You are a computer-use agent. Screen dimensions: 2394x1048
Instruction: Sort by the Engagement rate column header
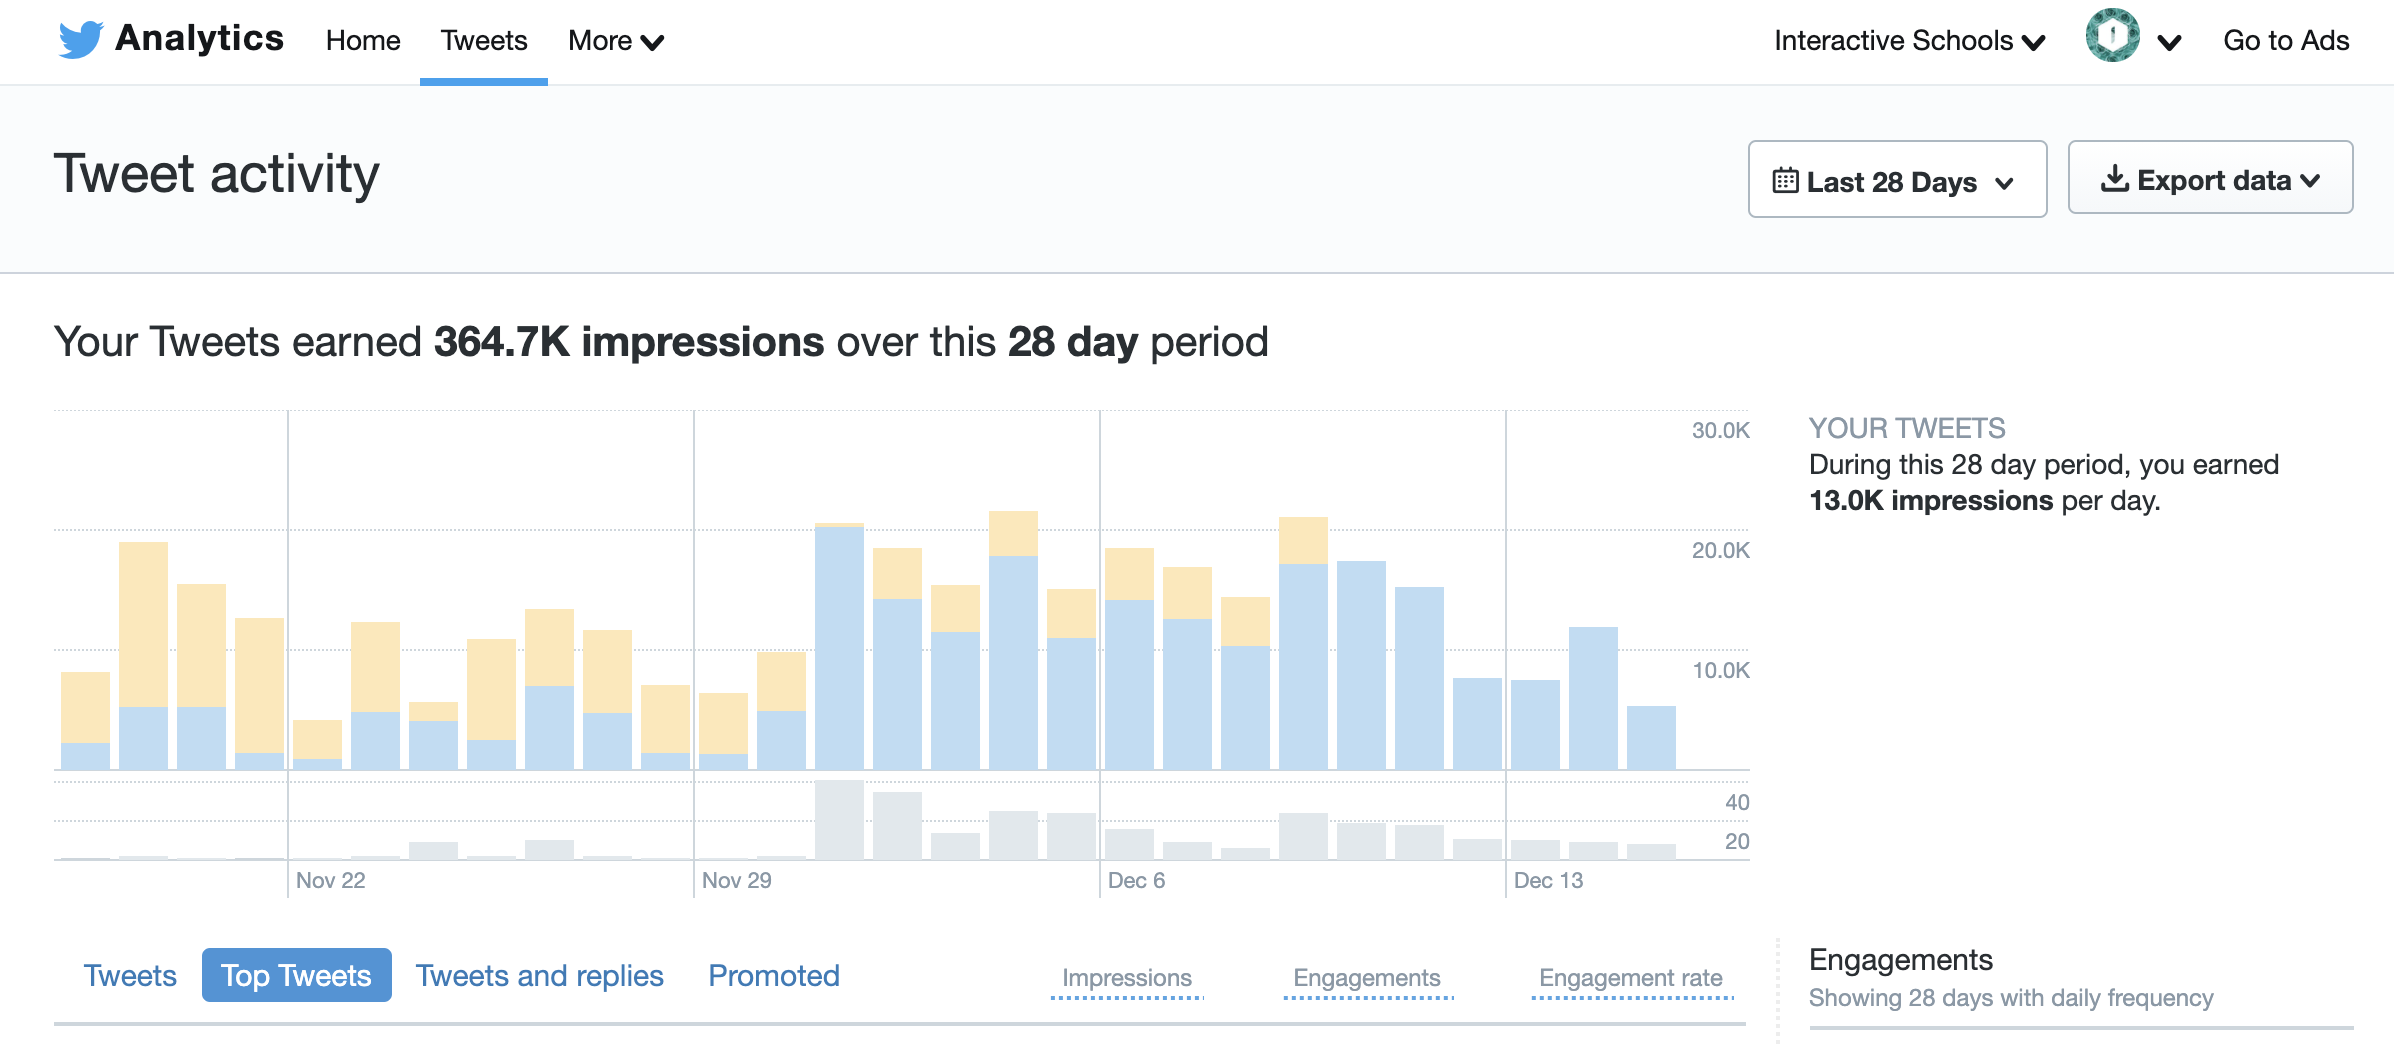point(1630,978)
